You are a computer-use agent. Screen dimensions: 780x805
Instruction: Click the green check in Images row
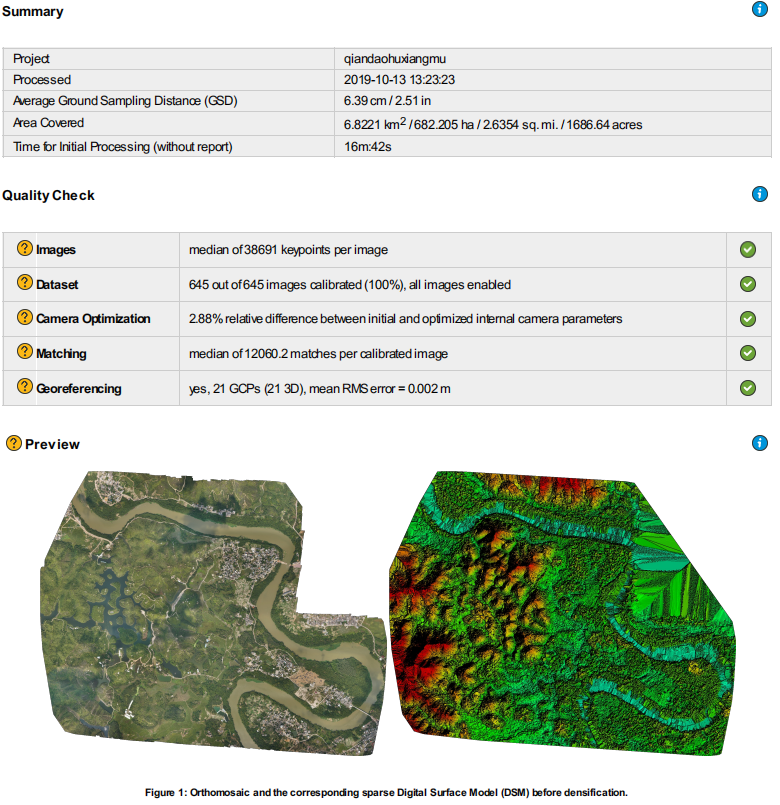747,250
